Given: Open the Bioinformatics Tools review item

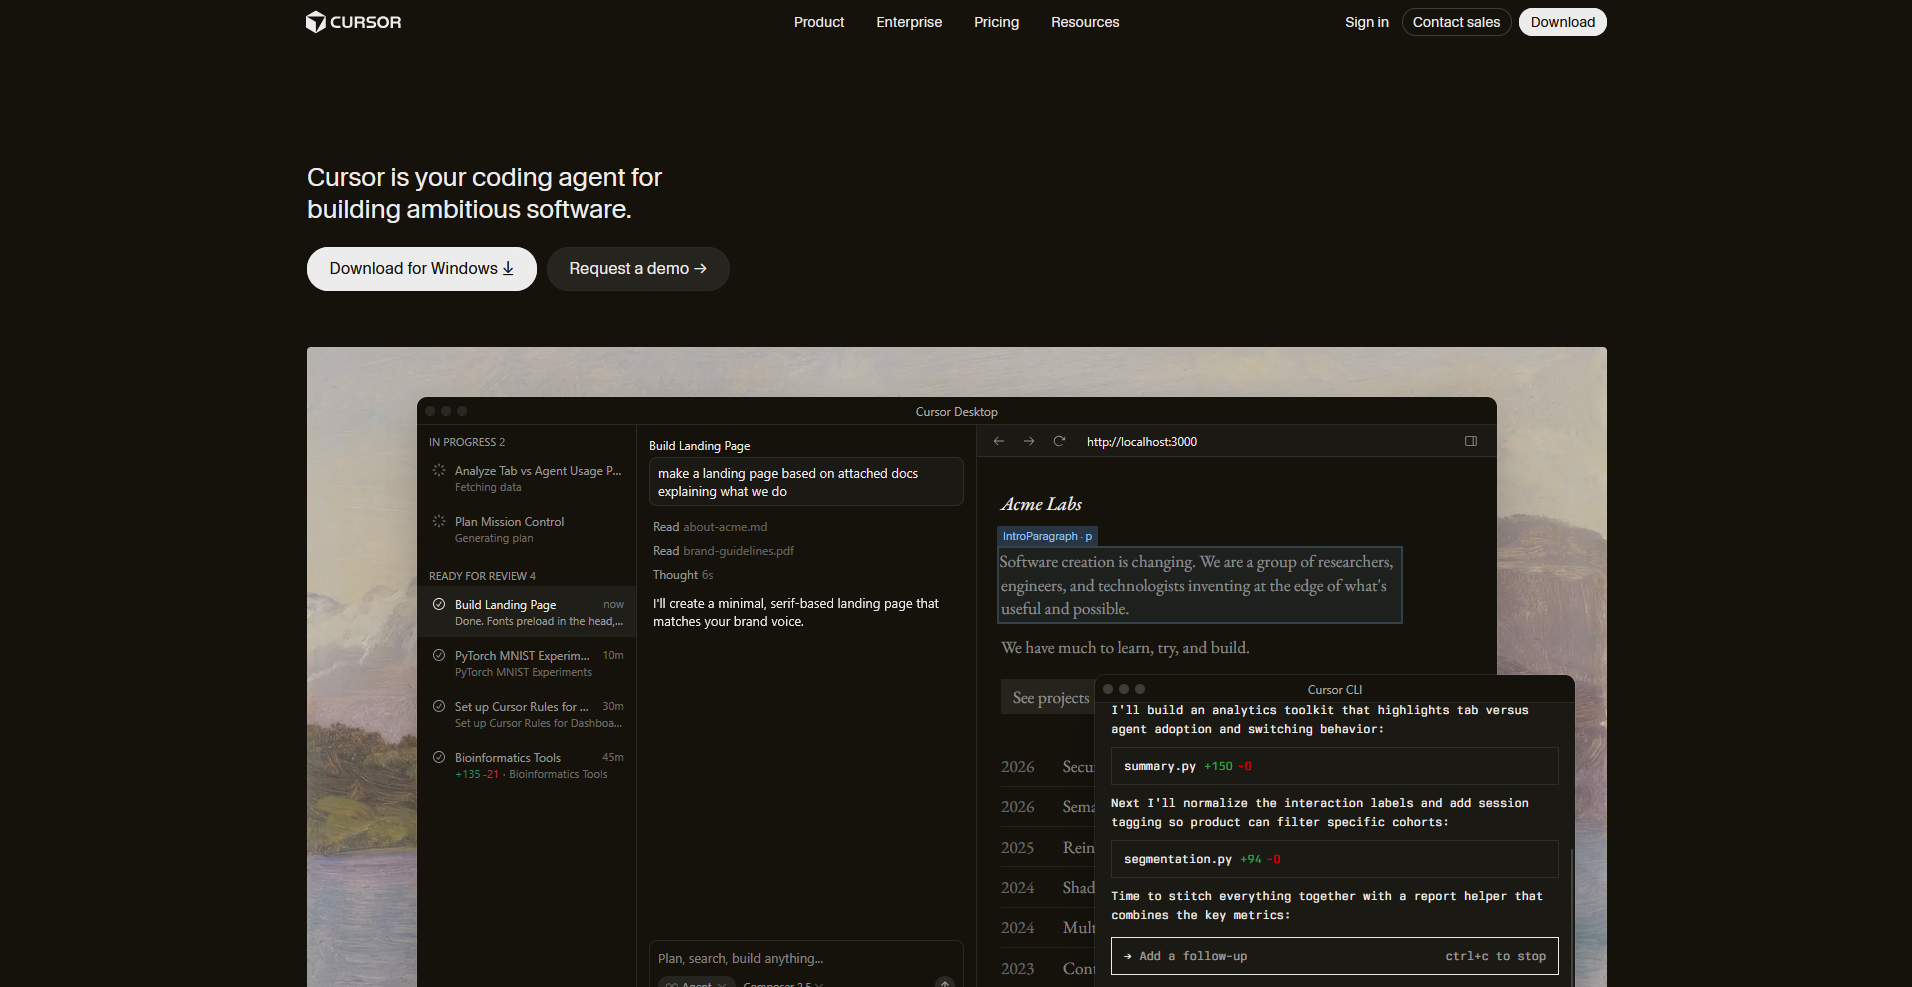Looking at the screenshot, I should (527, 765).
